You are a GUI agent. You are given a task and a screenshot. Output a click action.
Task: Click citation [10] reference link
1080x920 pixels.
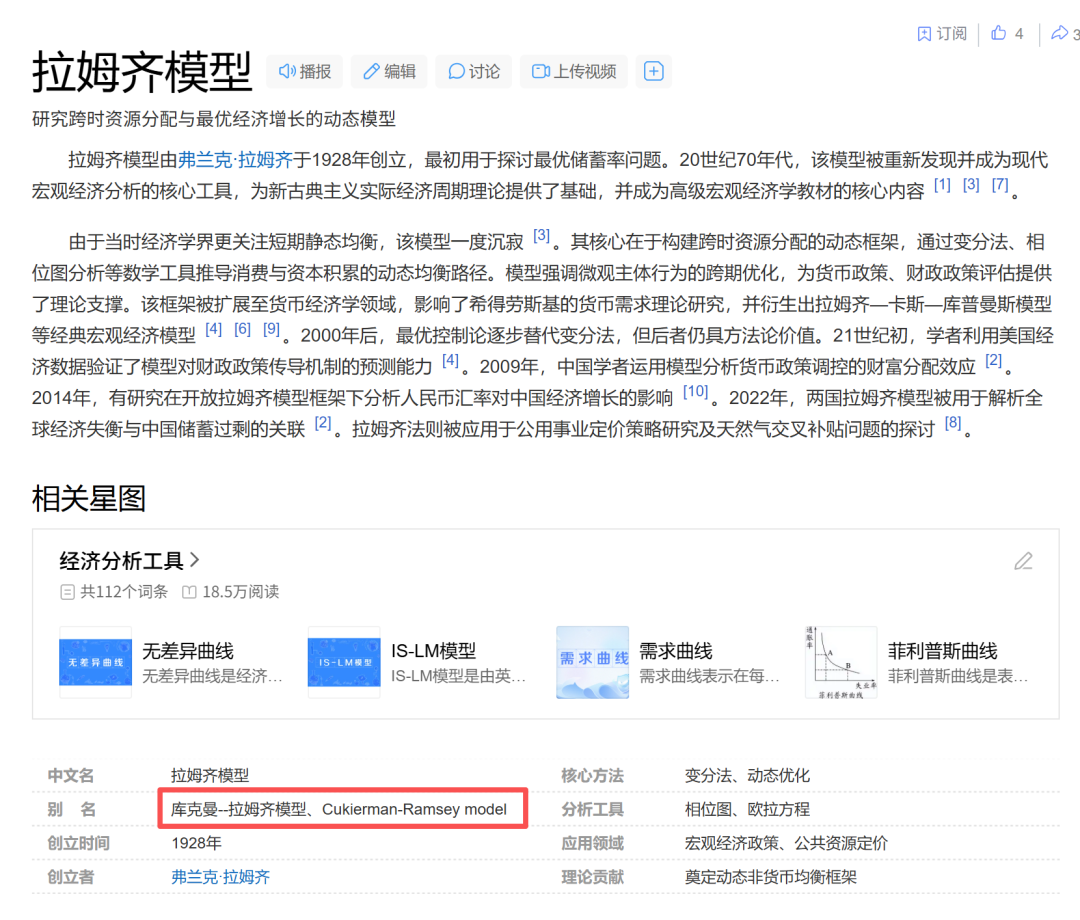696,392
